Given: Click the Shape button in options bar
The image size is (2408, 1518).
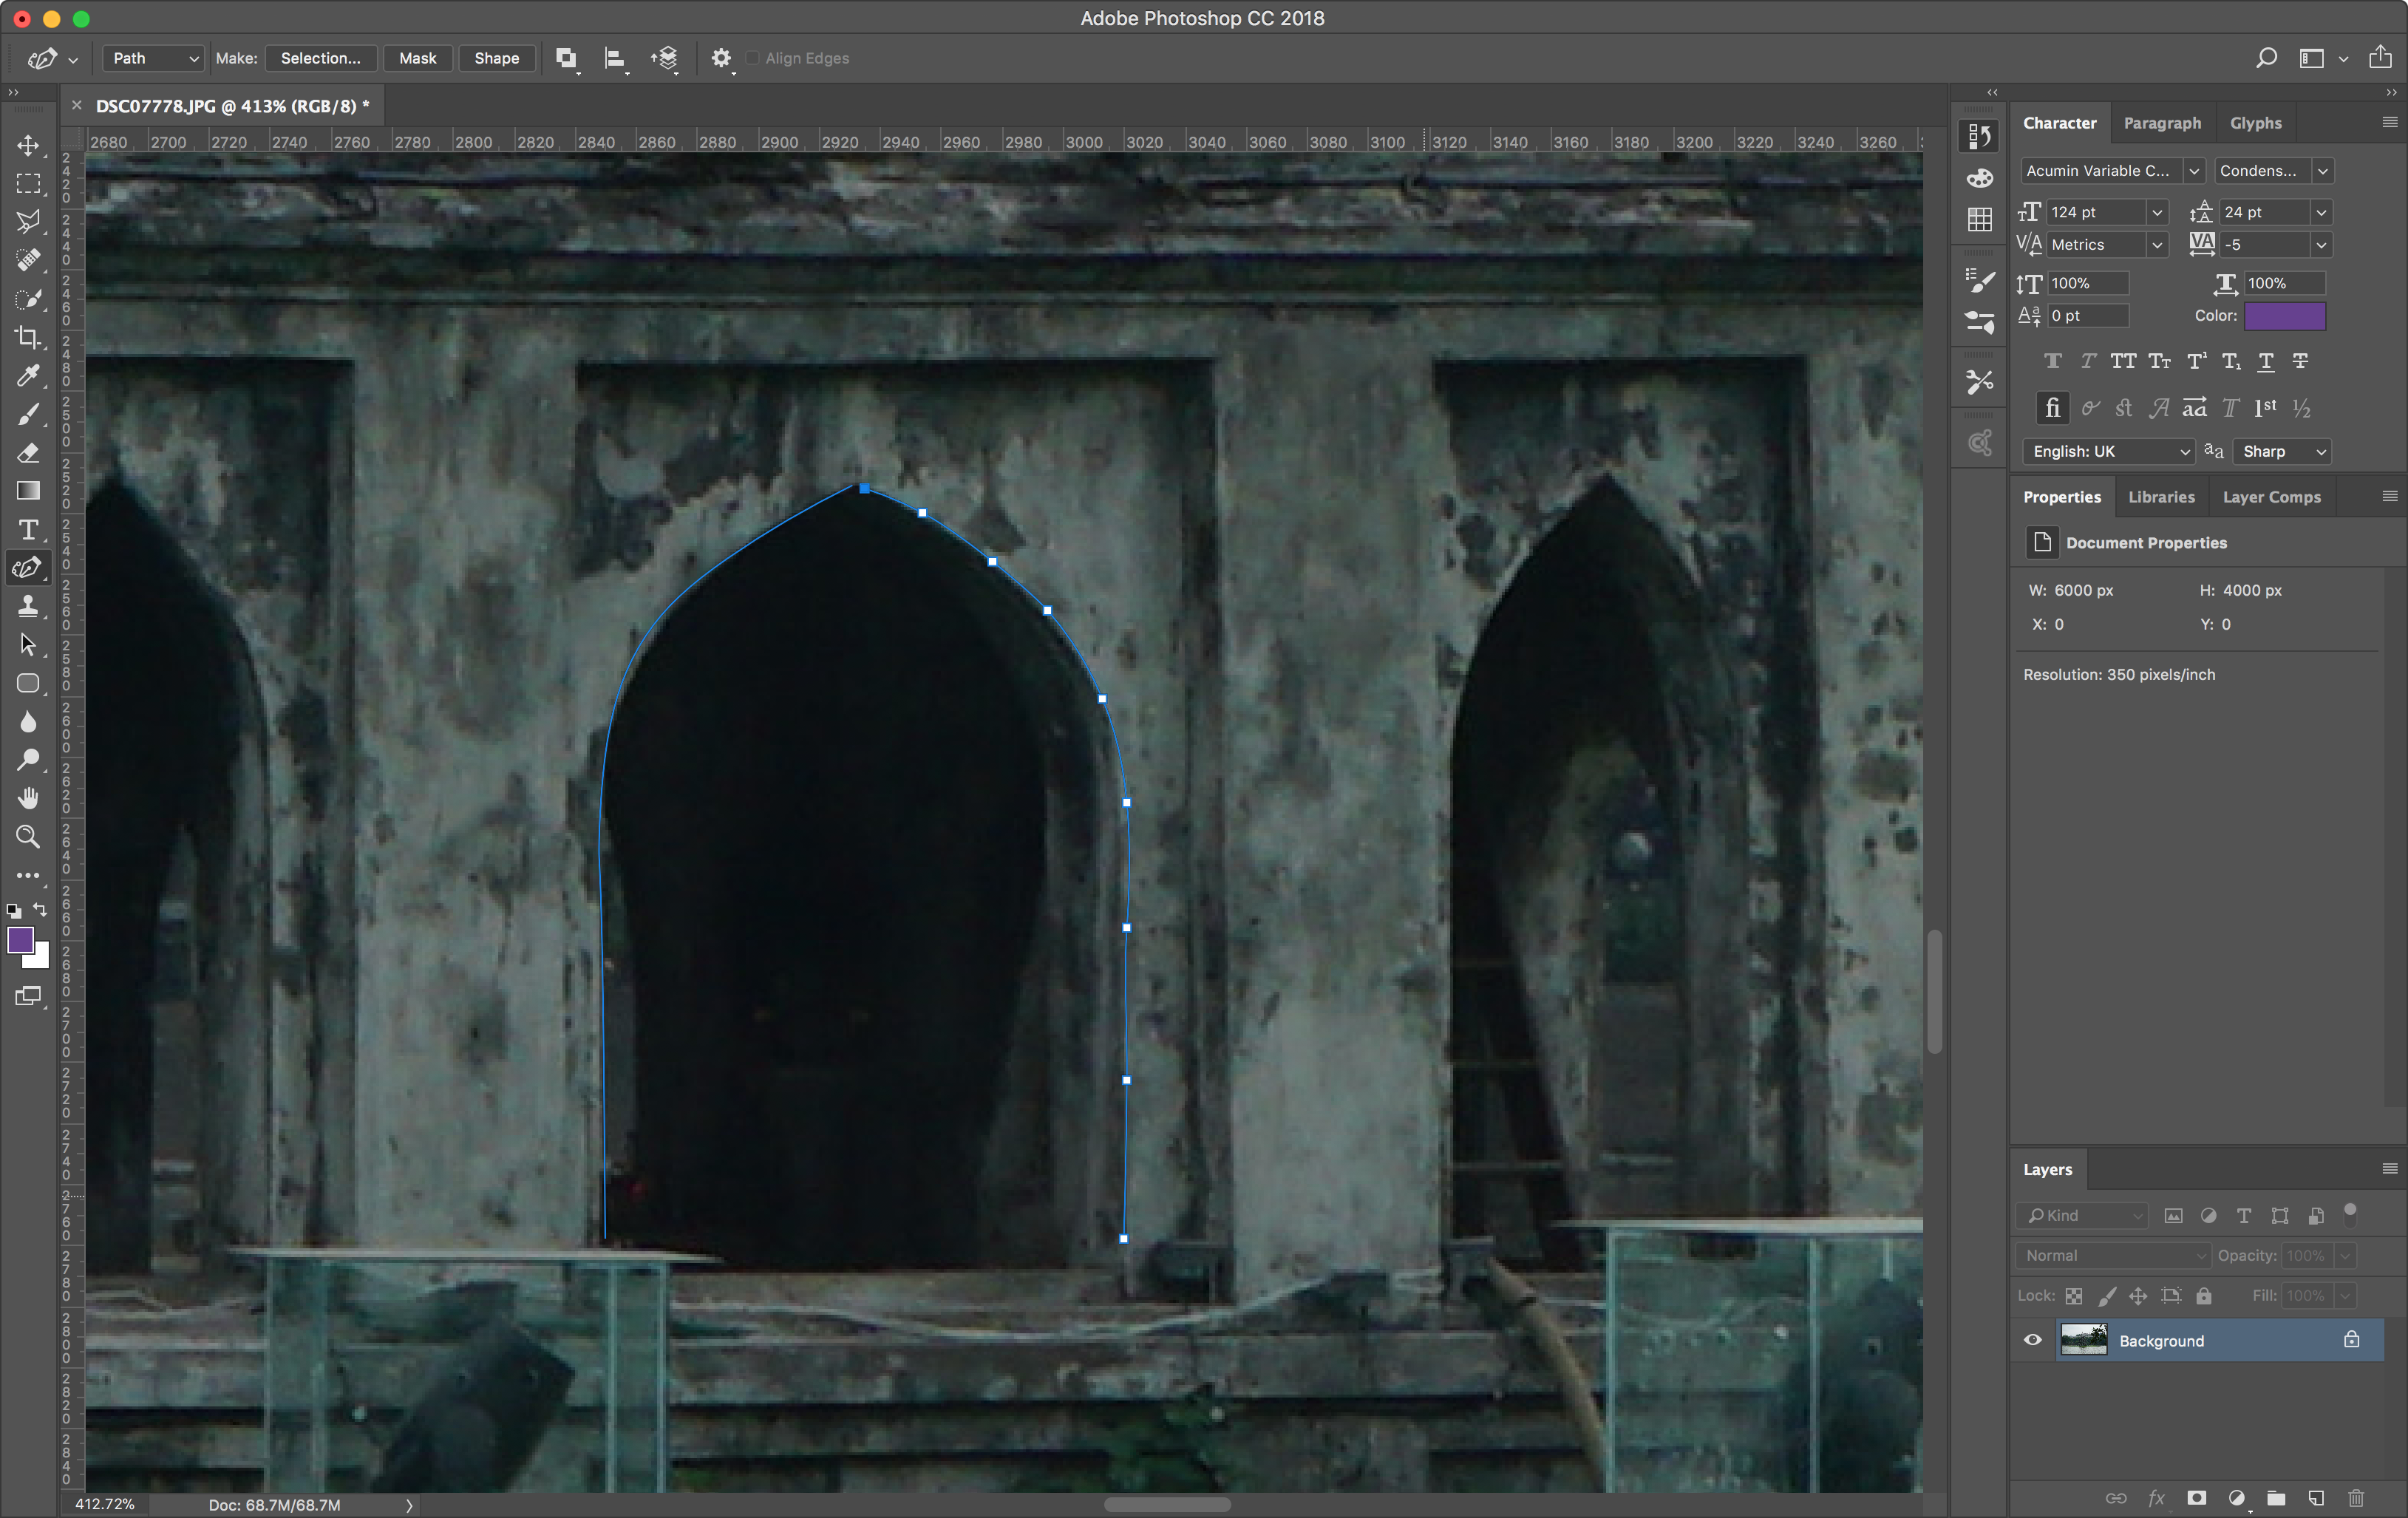Looking at the screenshot, I should point(497,58).
